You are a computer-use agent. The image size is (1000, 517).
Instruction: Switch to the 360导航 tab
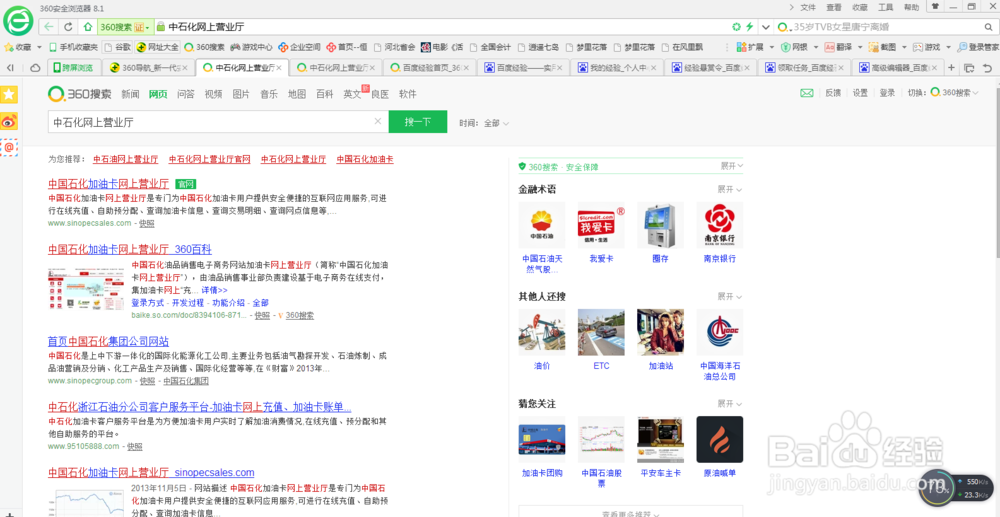click(149, 68)
